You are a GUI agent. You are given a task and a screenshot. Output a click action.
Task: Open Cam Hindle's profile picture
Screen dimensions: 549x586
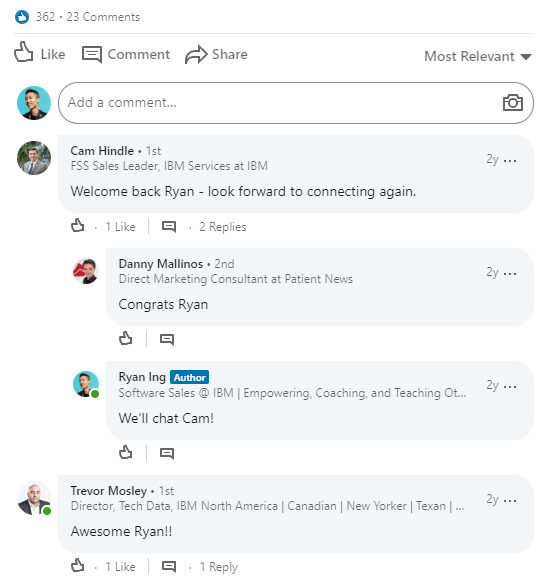point(34,158)
